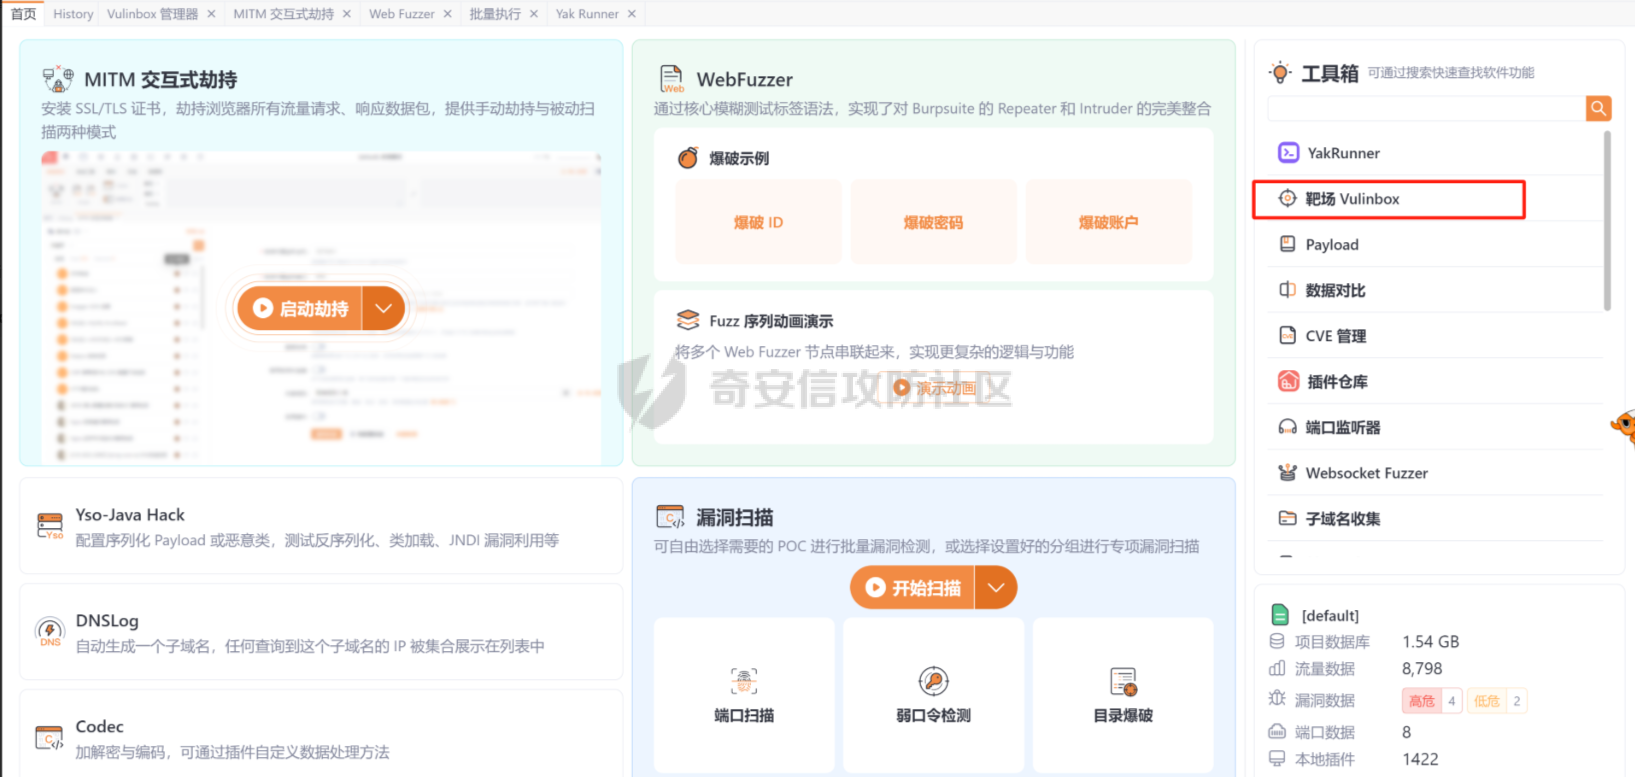The height and width of the screenshot is (777, 1635).
Task: Open dropdown arrow next to 开始扫描
Action: (996, 588)
